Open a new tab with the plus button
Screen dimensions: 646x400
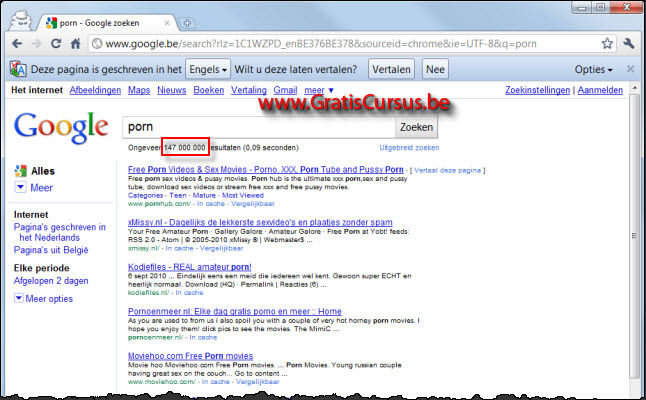187,23
